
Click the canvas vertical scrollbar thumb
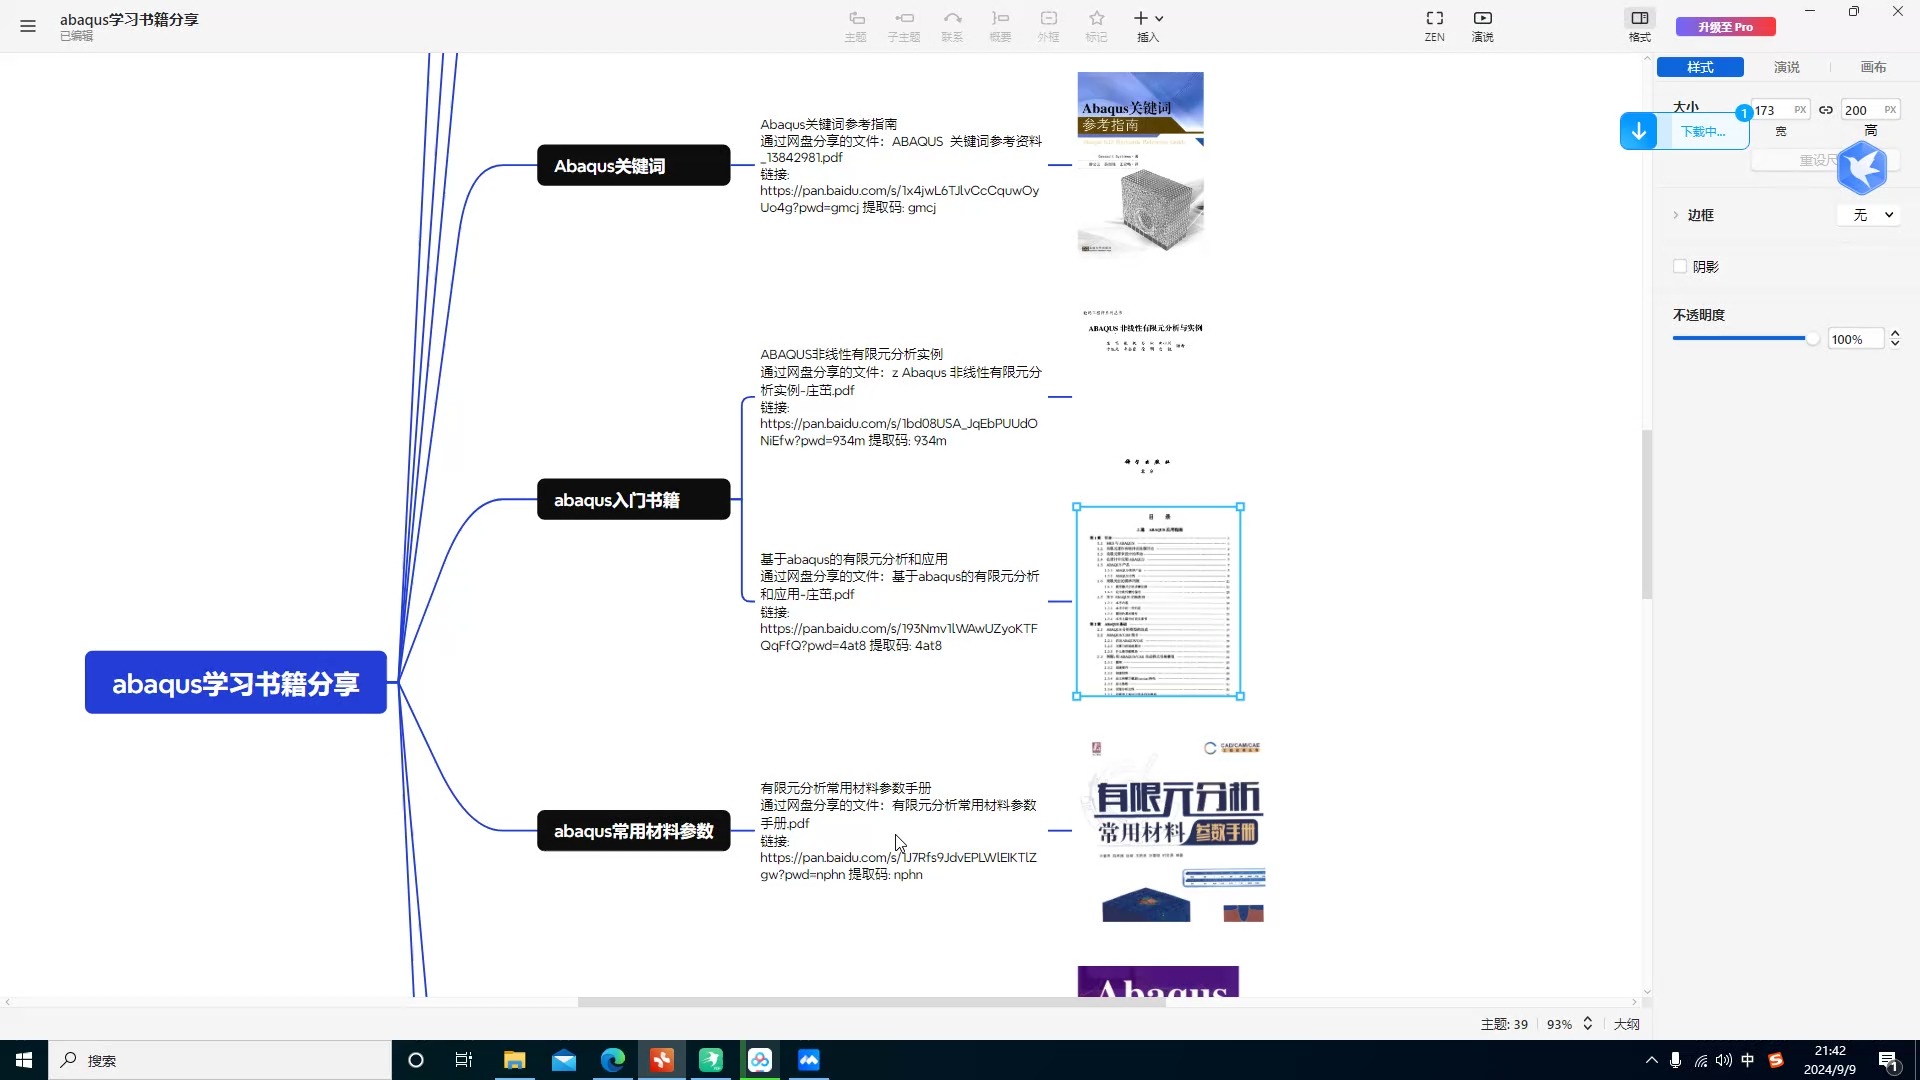click(1646, 514)
